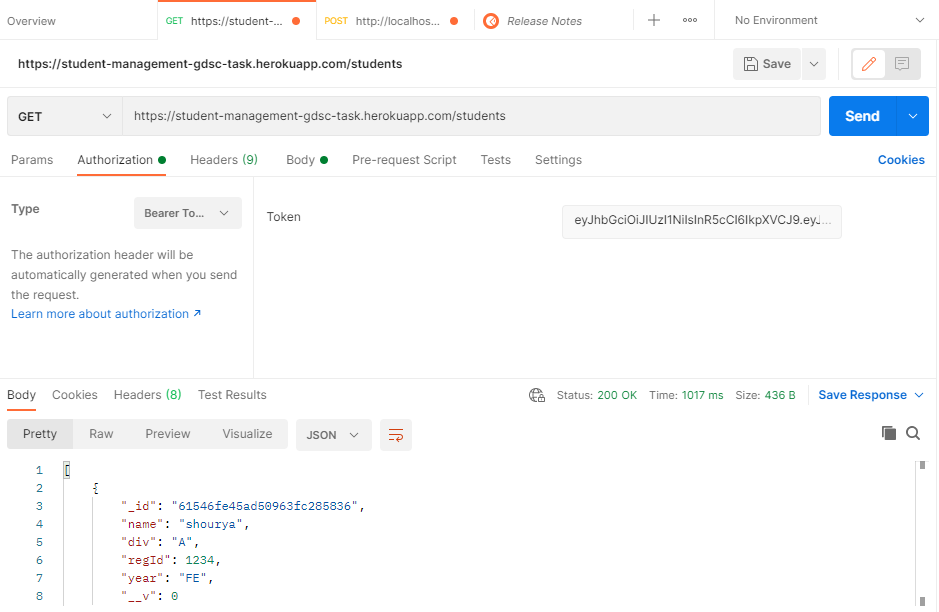Click the Save button
The width and height of the screenshot is (939, 612).
(x=767, y=64)
